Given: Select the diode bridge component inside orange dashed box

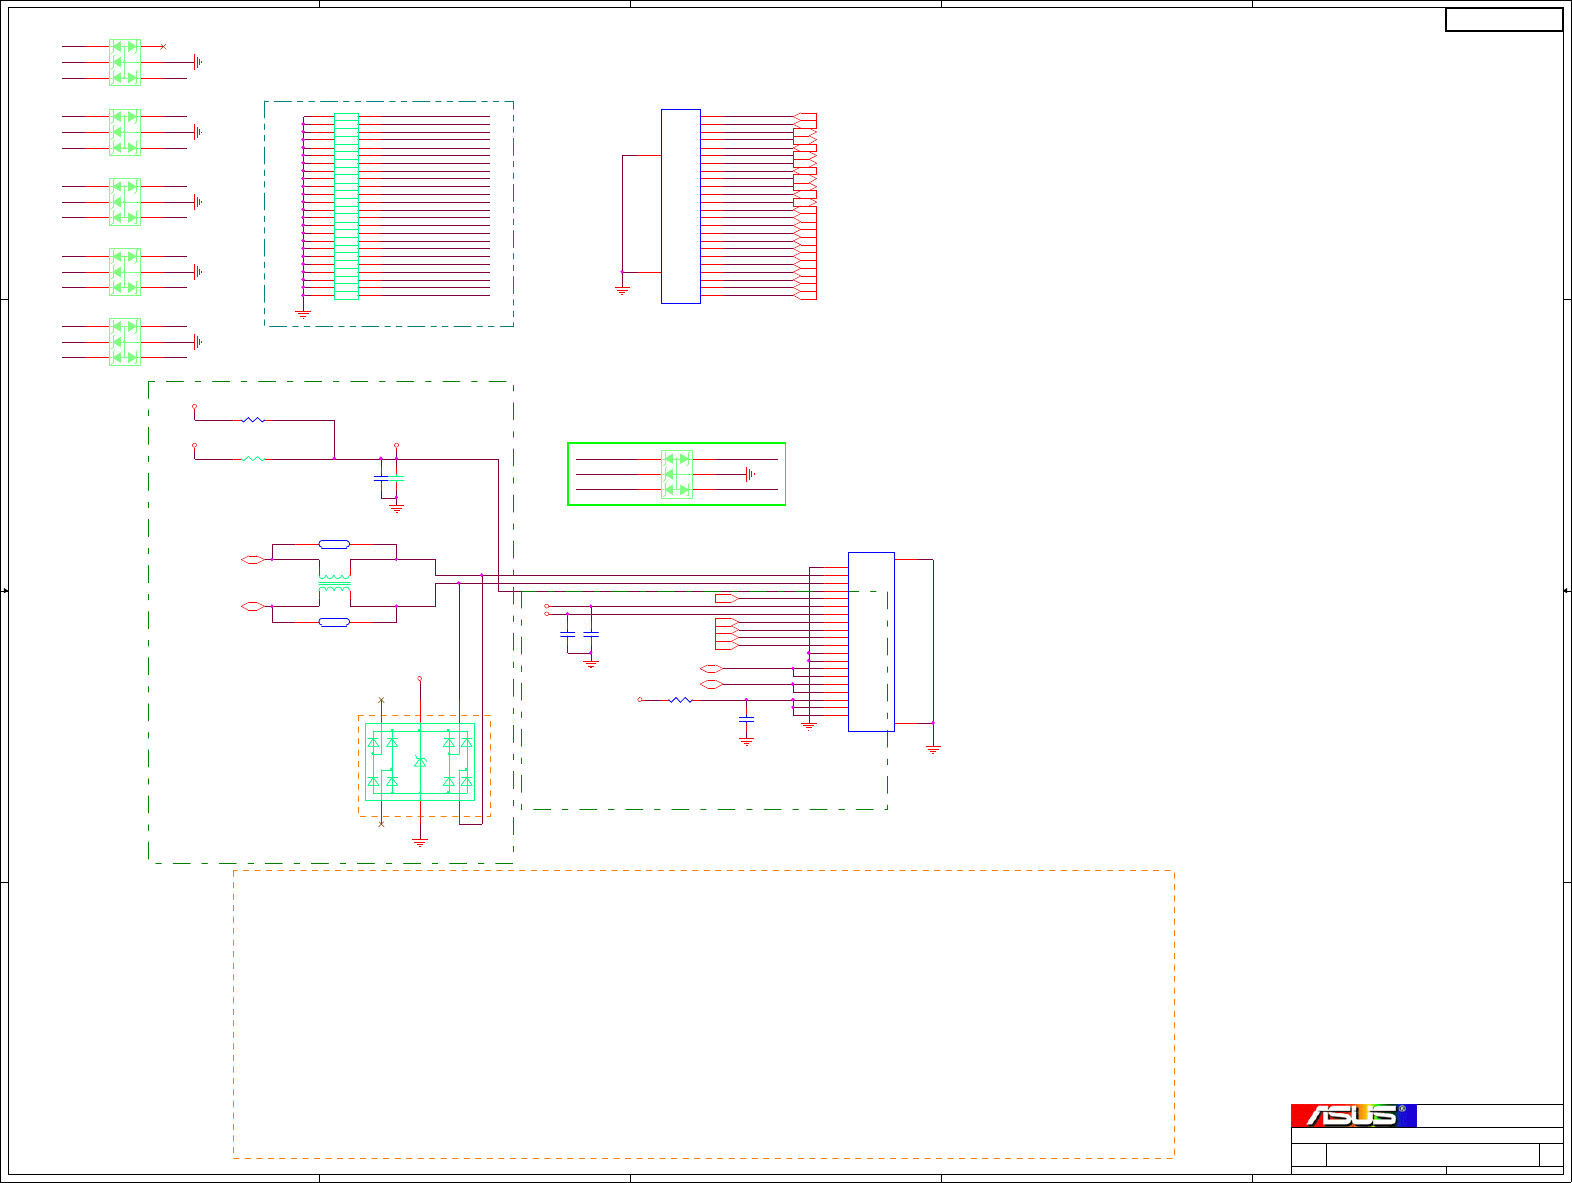Looking at the screenshot, I should tap(420, 762).
